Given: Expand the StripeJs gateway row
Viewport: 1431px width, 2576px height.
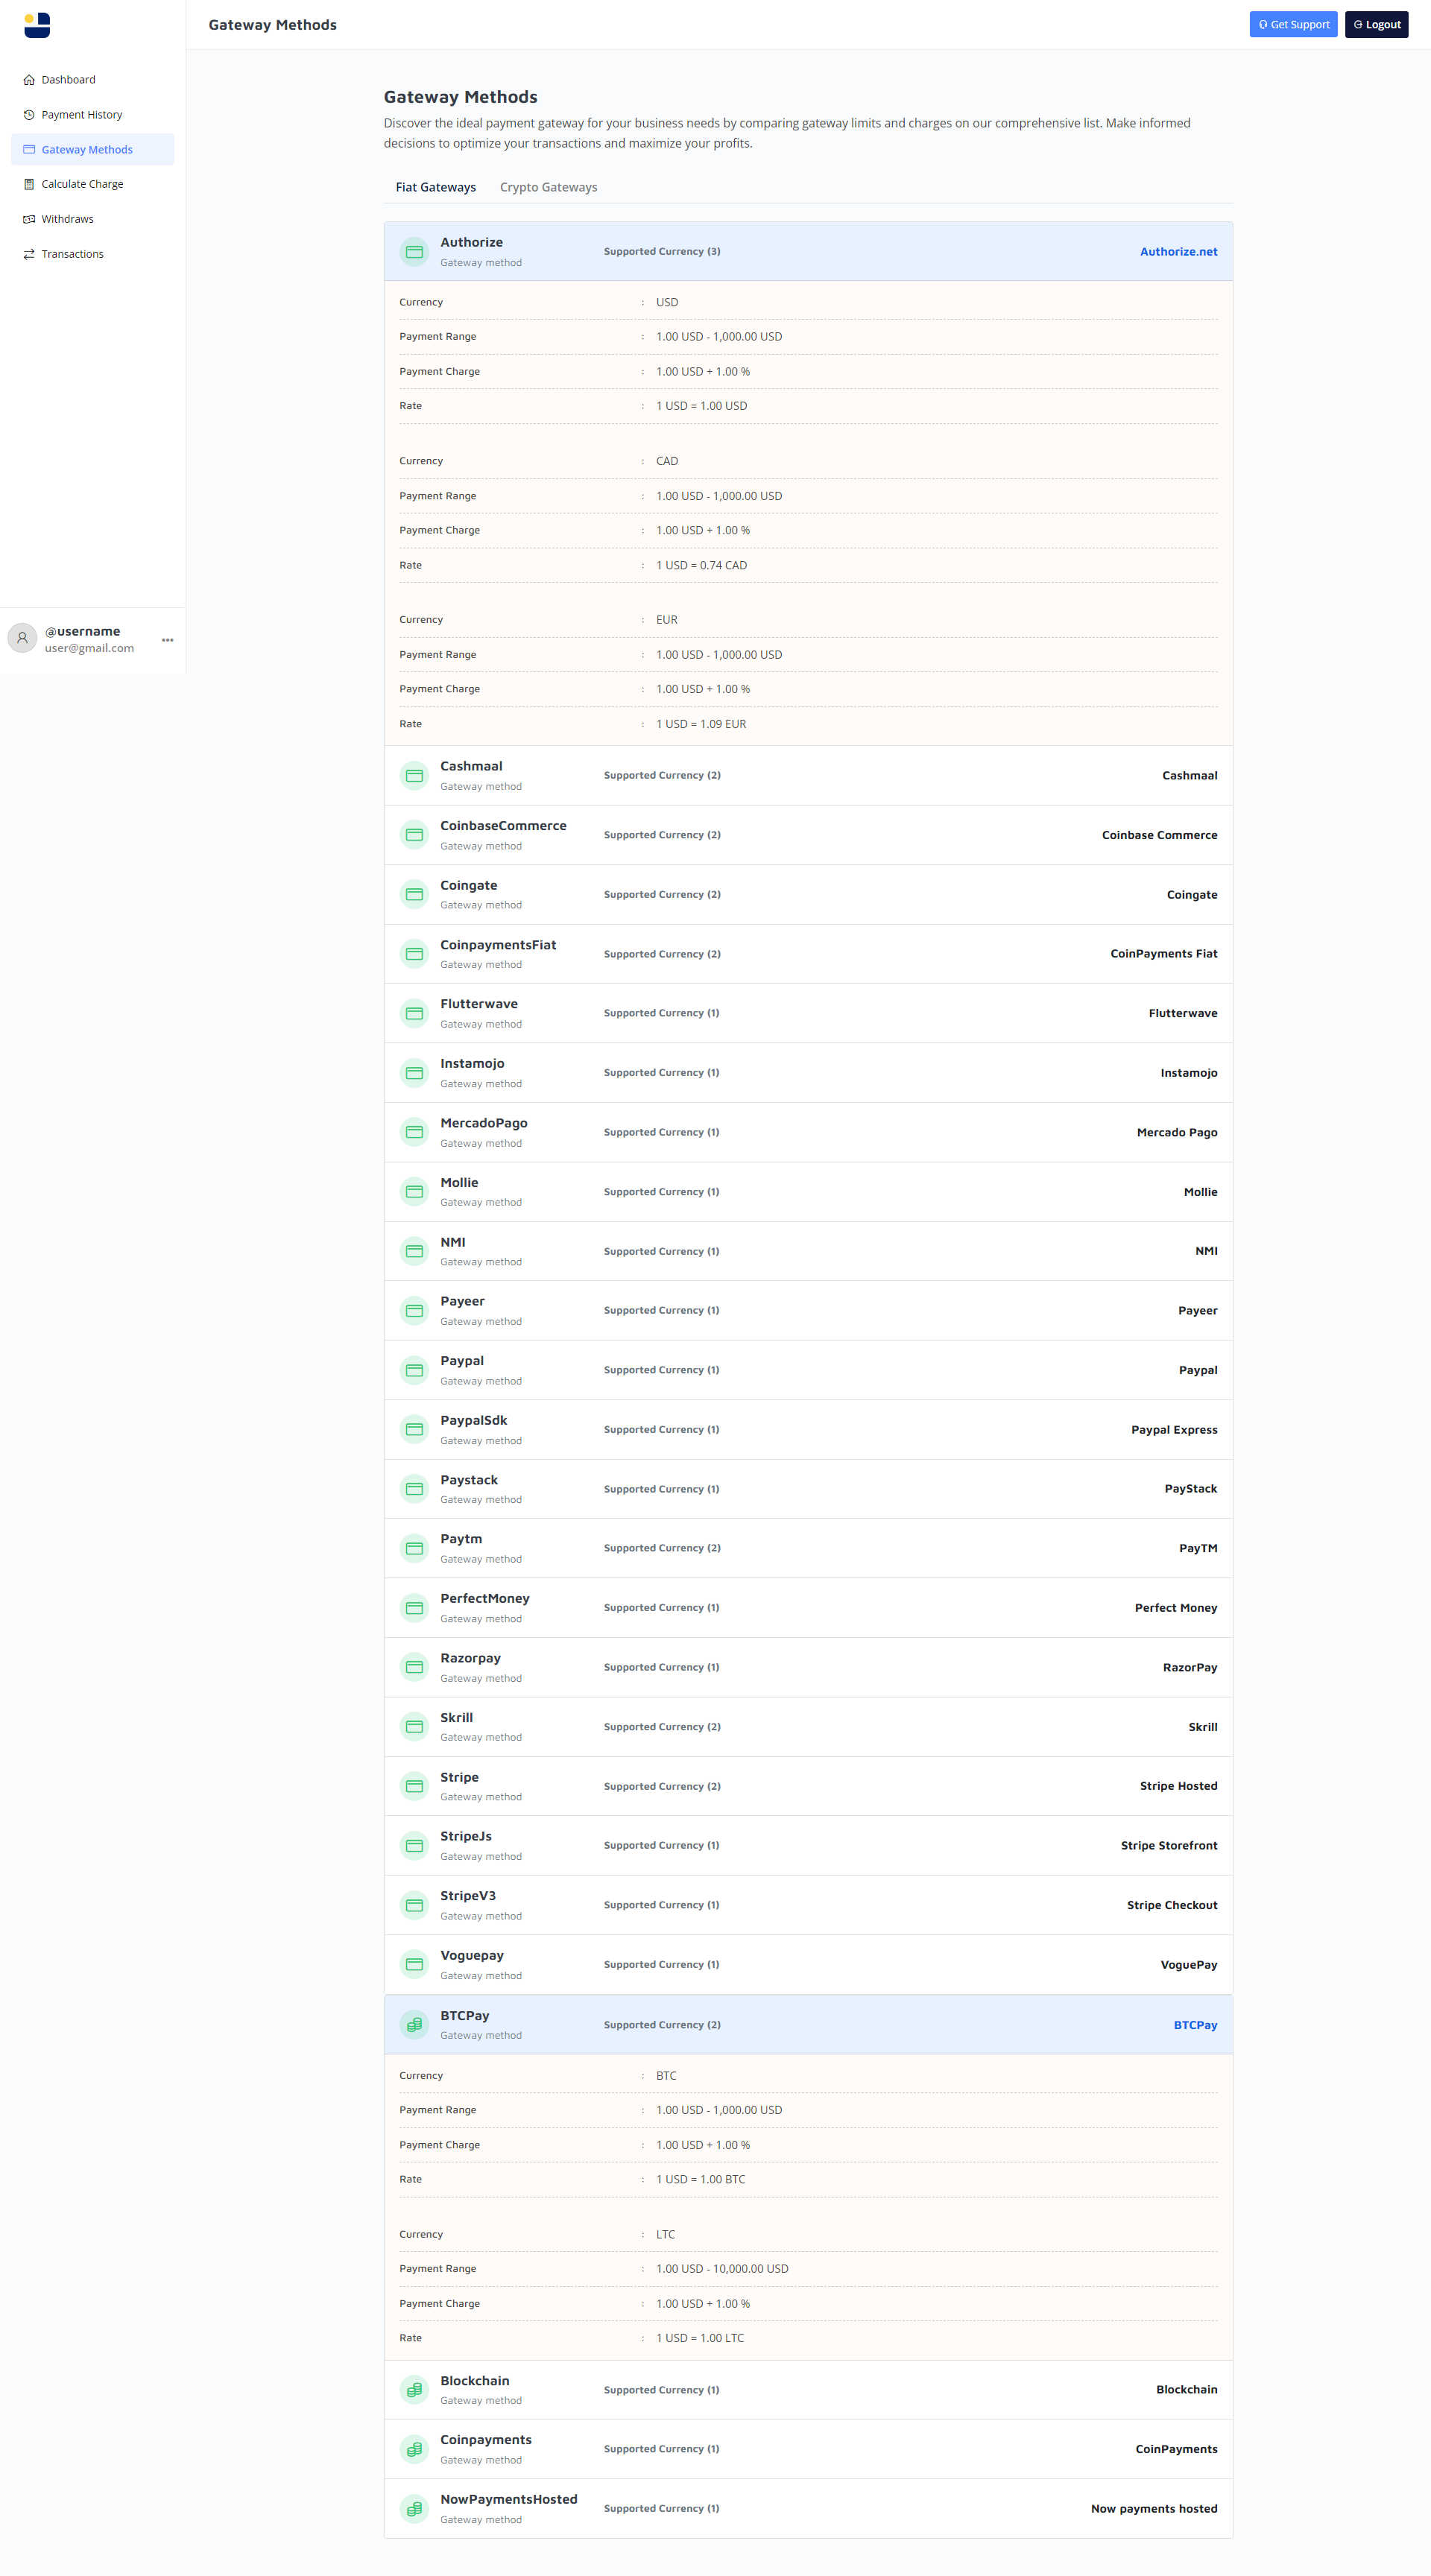Looking at the screenshot, I should tap(808, 1846).
